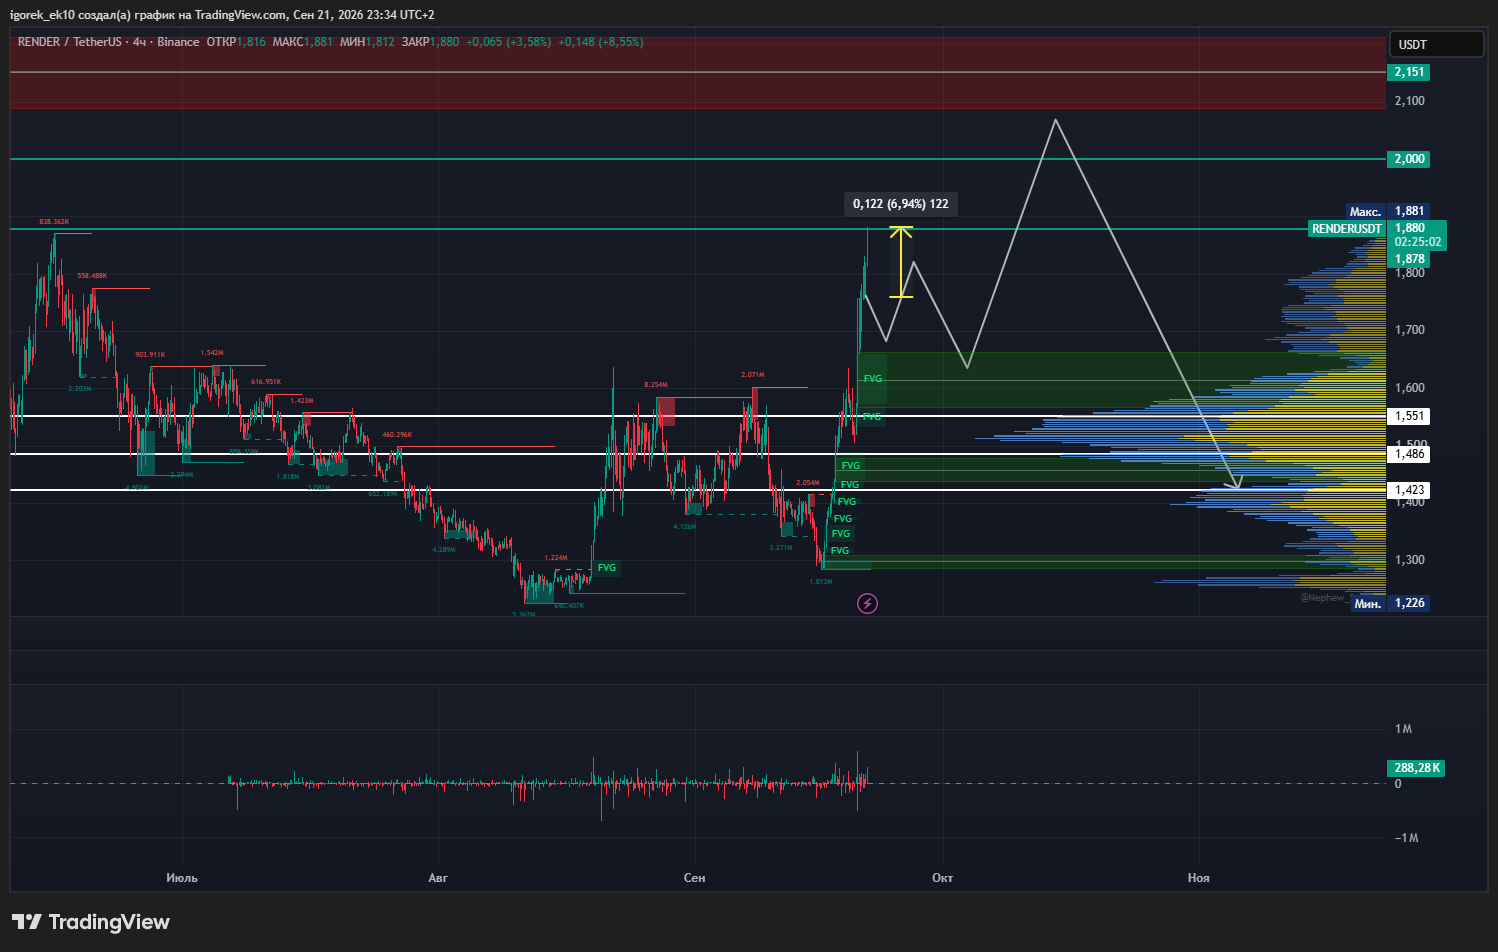Click the Binance exchange name in header
Image resolution: width=1498 pixels, height=952 pixels.
click(x=178, y=42)
